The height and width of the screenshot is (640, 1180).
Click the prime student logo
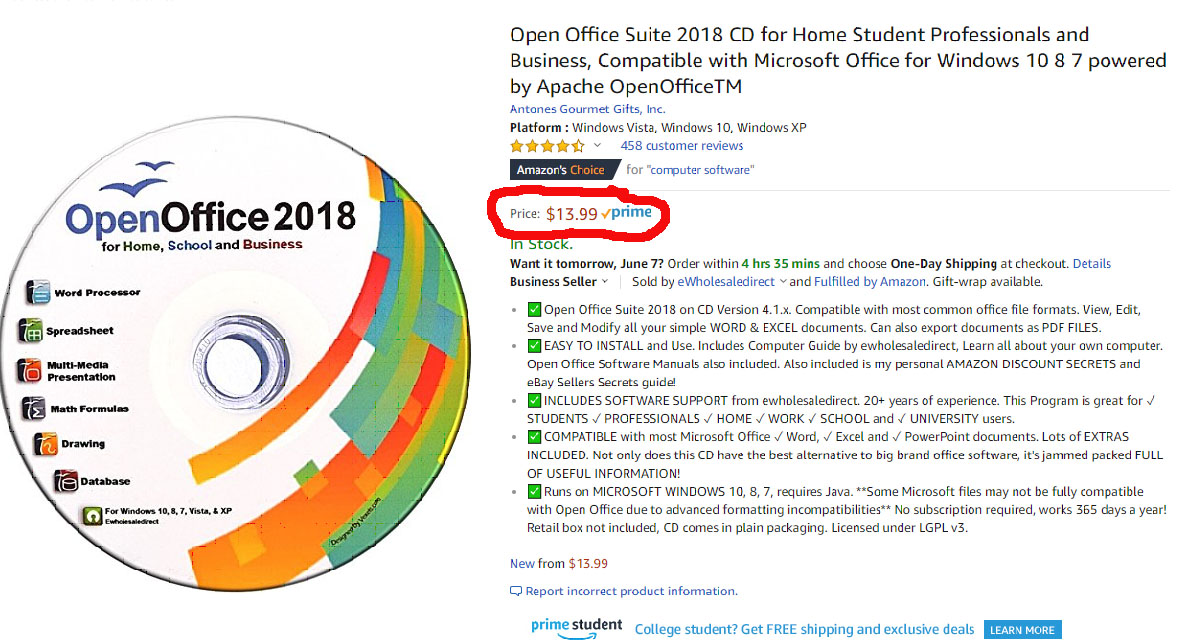click(576, 628)
